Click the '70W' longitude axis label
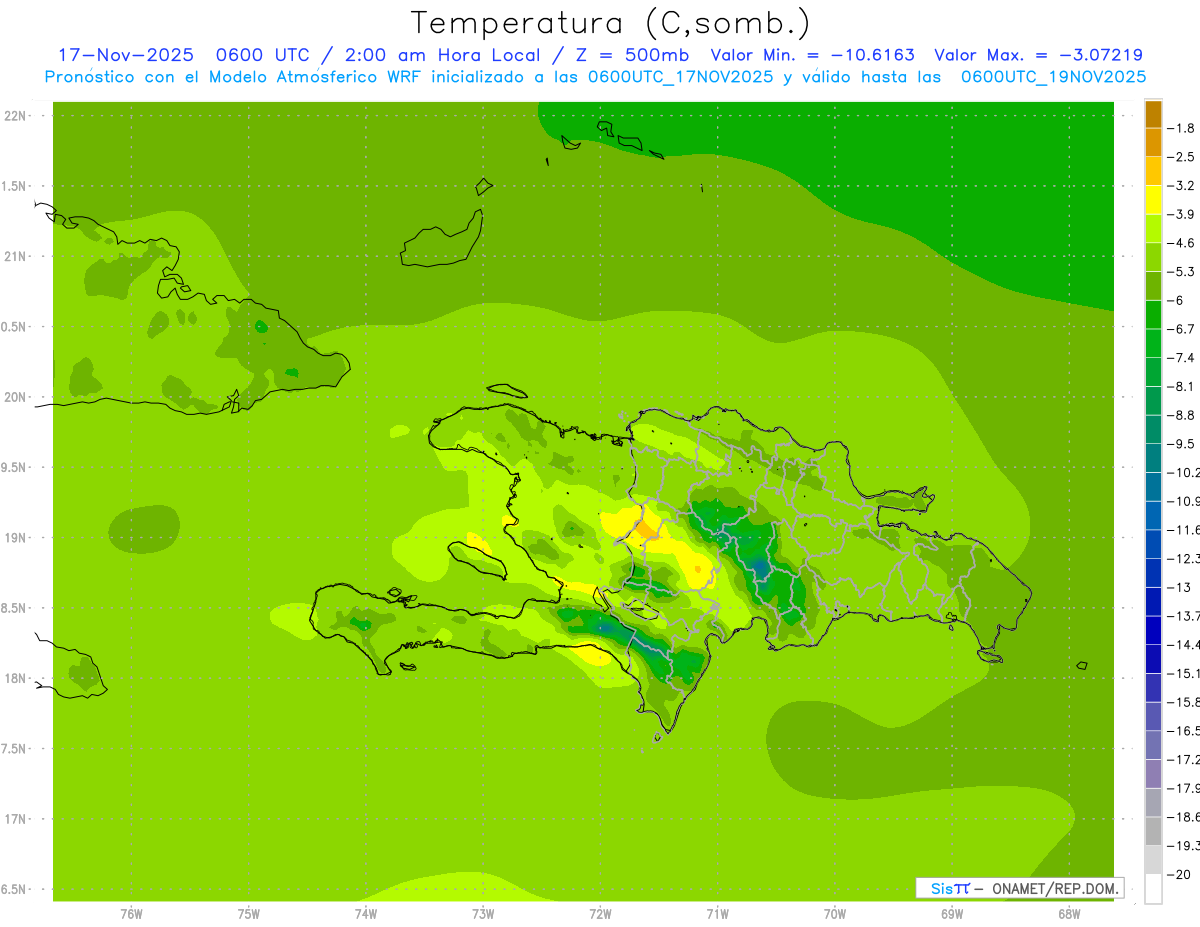 point(835,913)
